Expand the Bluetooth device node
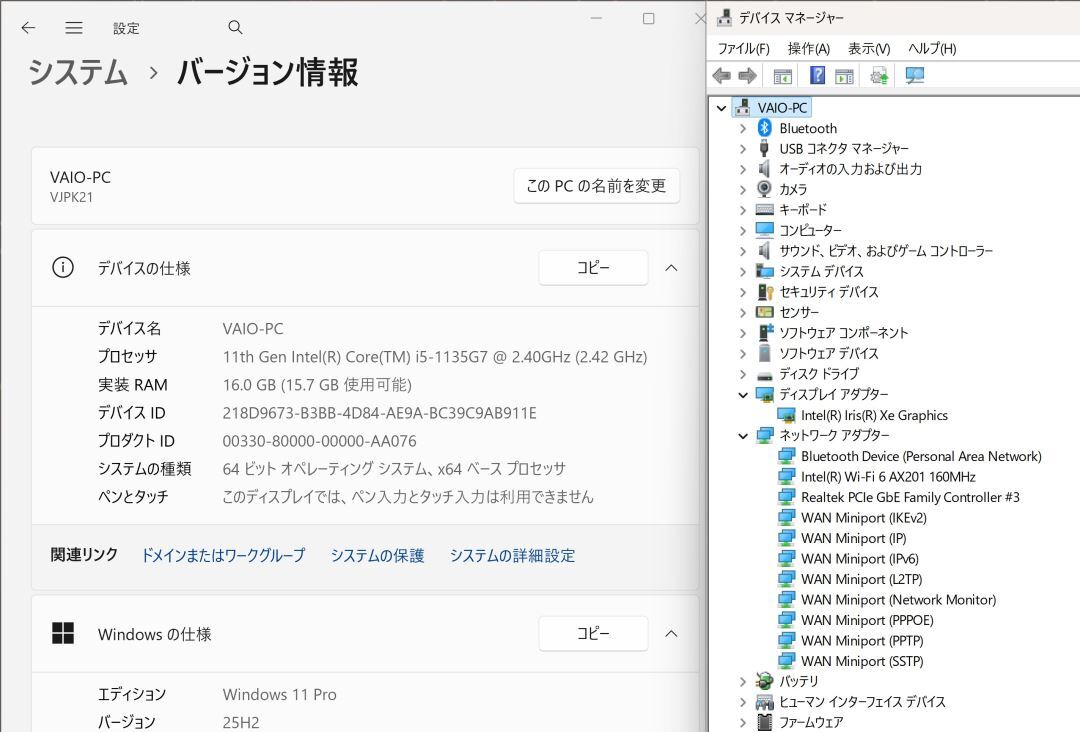Viewport: 1080px width, 732px height. tap(741, 128)
